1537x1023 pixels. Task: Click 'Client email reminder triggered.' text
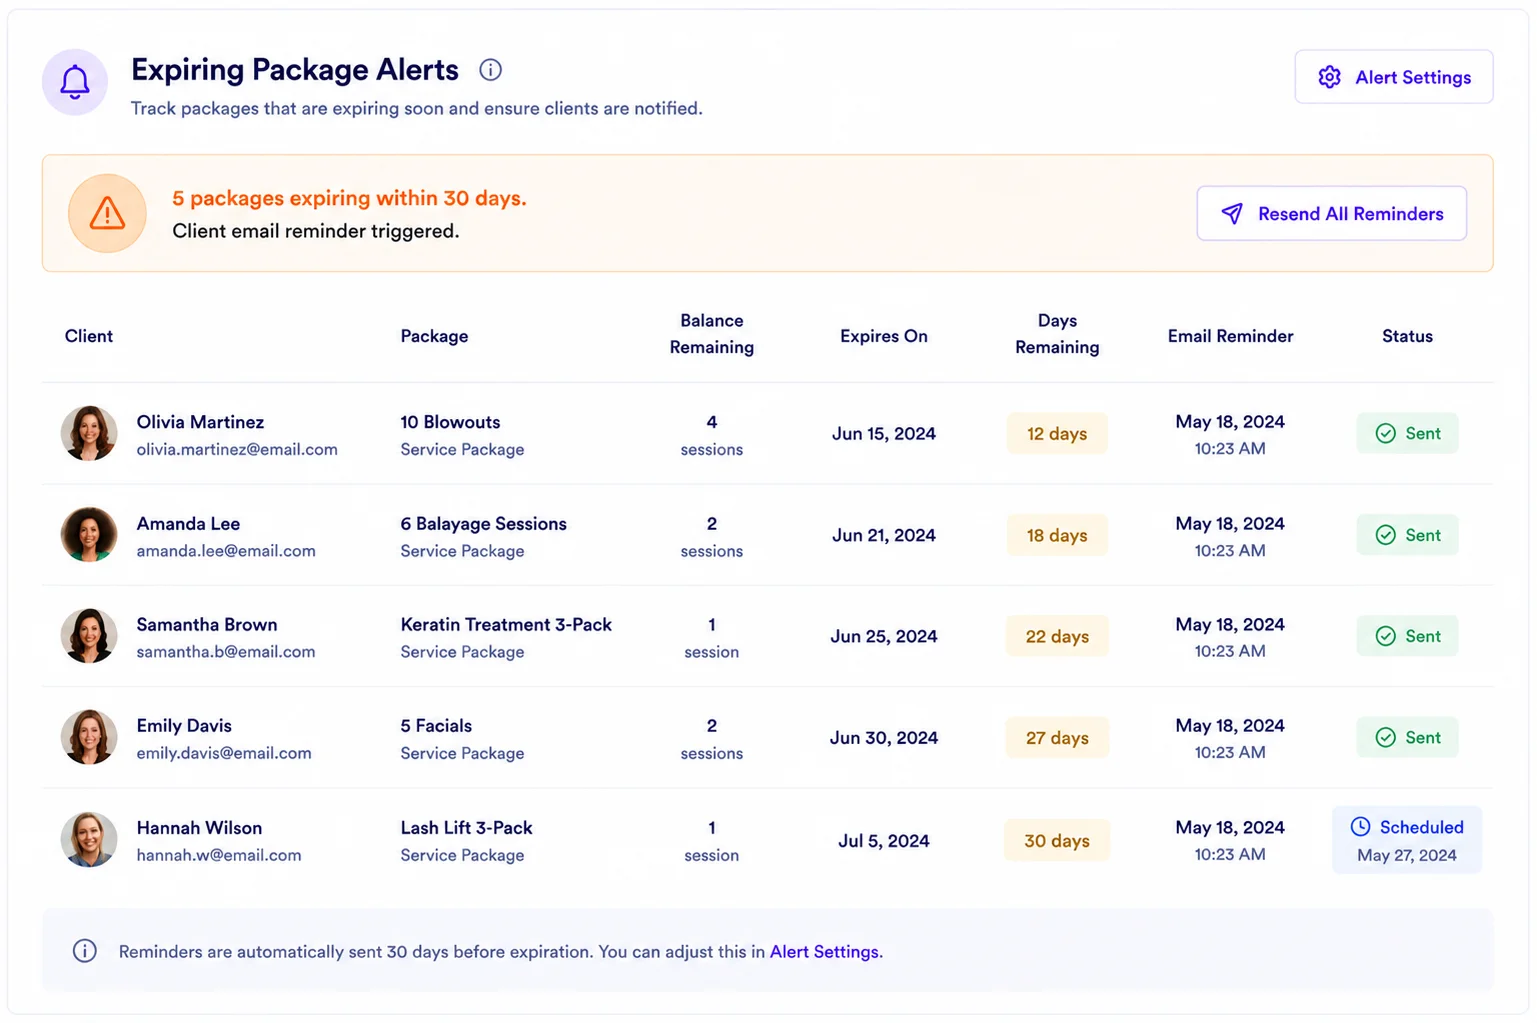click(x=316, y=231)
